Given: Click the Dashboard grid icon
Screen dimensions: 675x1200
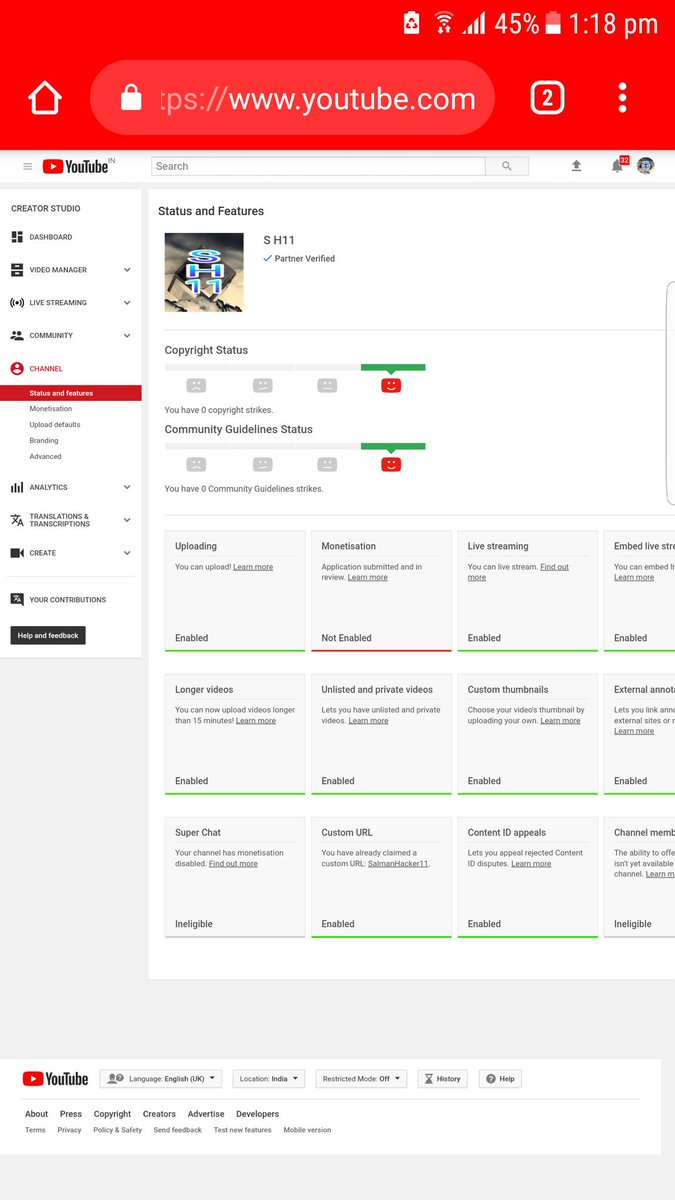Looking at the screenshot, I should pyautogui.click(x=17, y=237).
